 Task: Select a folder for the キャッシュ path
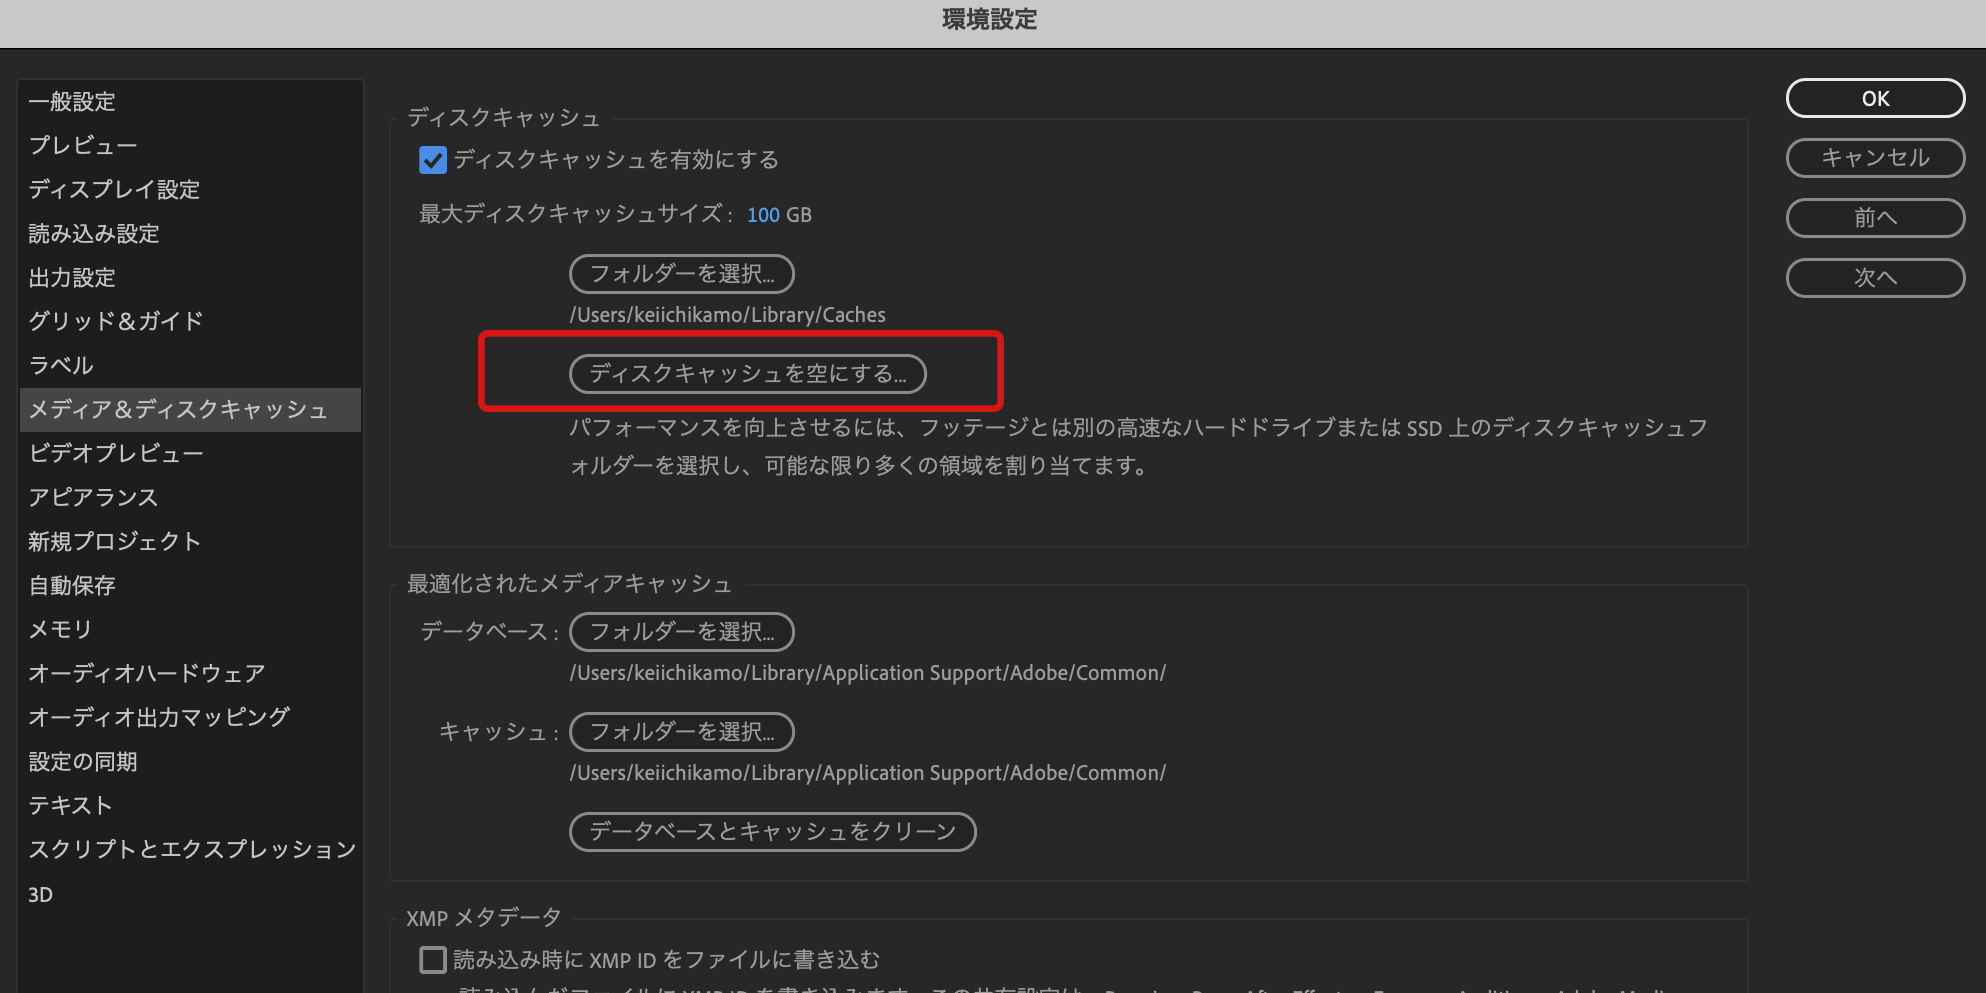[681, 731]
